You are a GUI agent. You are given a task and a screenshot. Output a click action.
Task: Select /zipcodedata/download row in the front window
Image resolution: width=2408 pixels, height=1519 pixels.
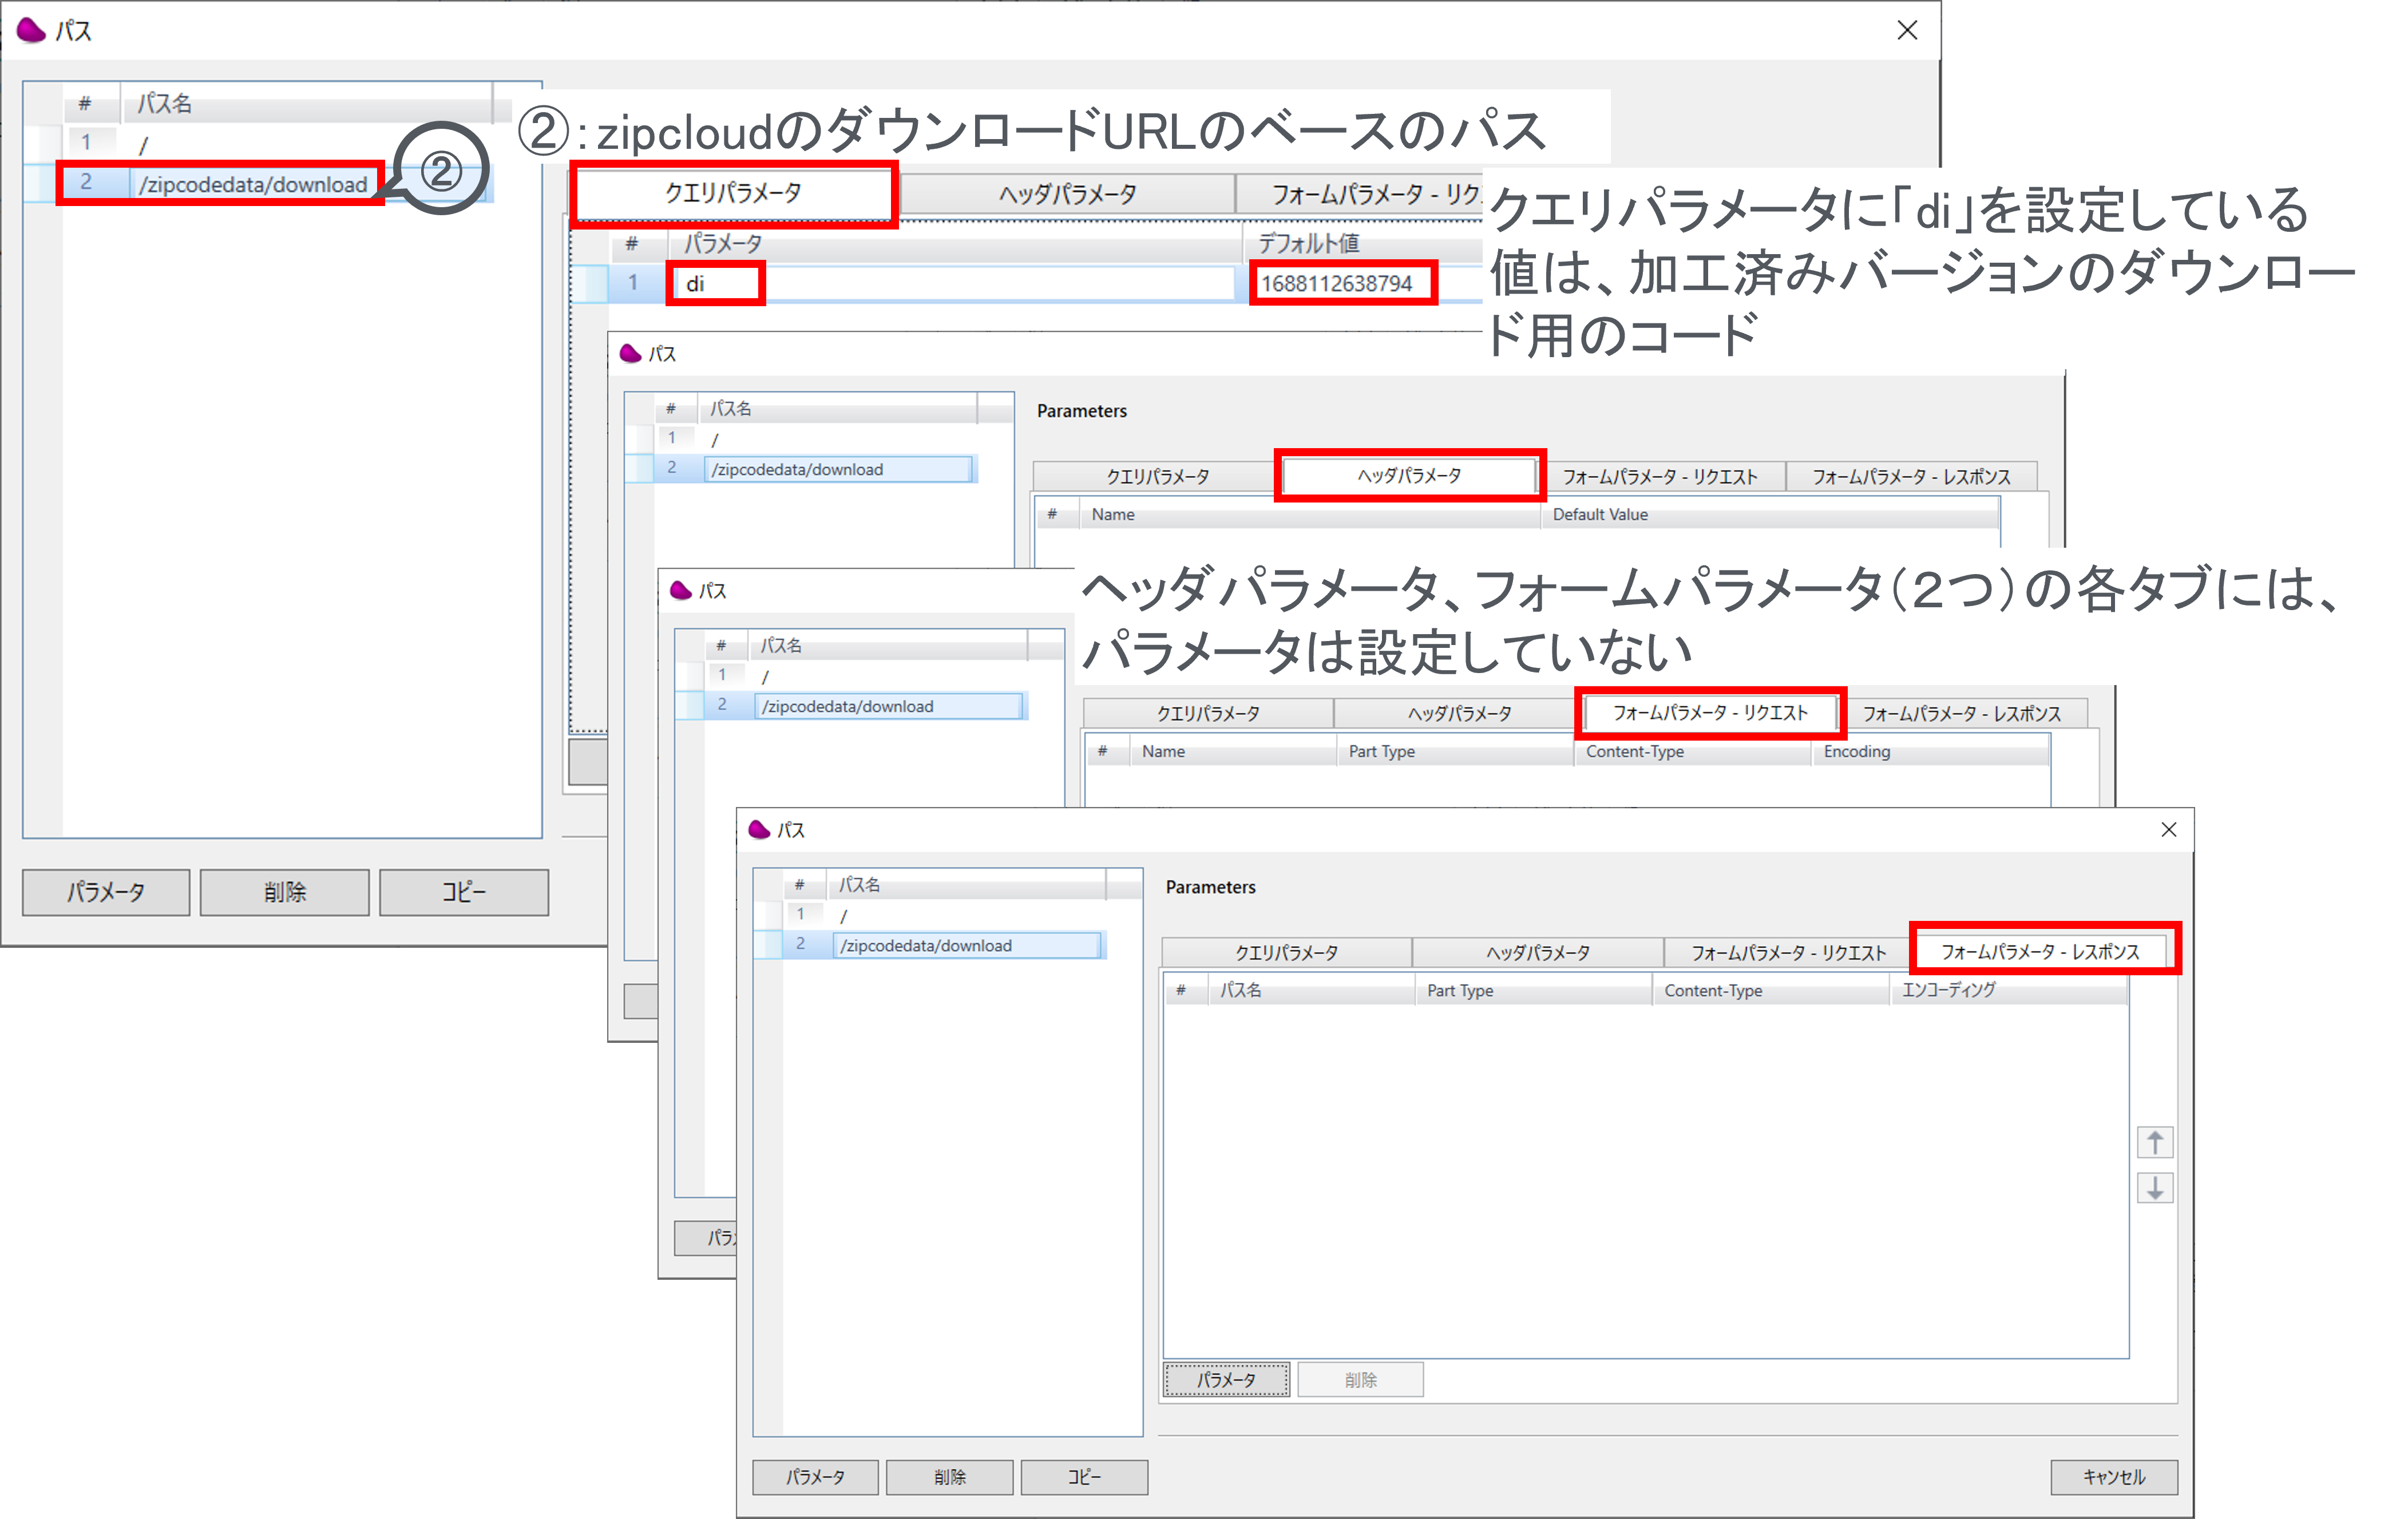[930, 945]
